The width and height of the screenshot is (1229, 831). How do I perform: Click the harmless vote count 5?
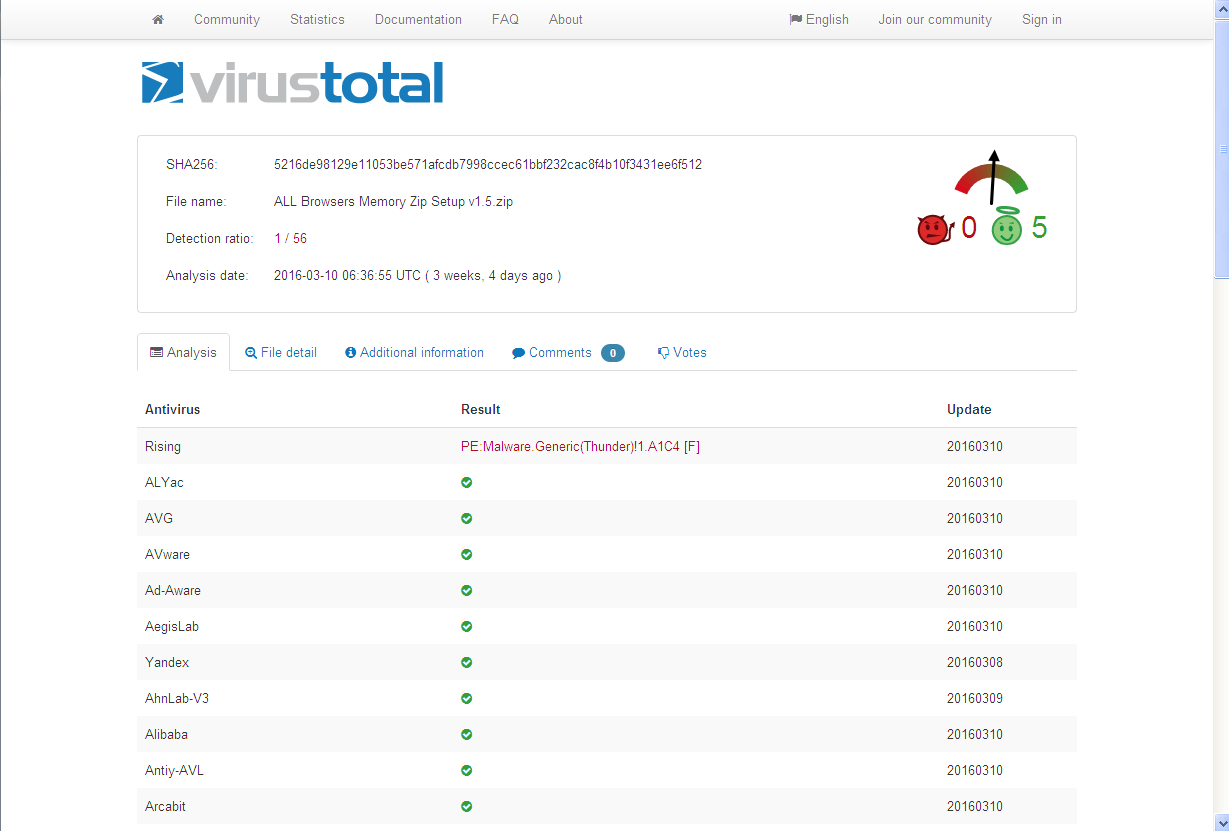1040,228
